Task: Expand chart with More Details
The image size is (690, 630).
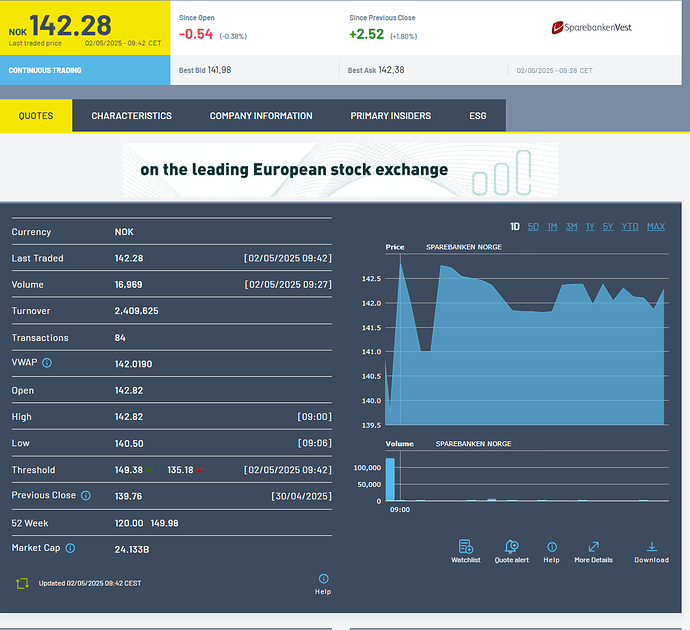Action: 593,551
